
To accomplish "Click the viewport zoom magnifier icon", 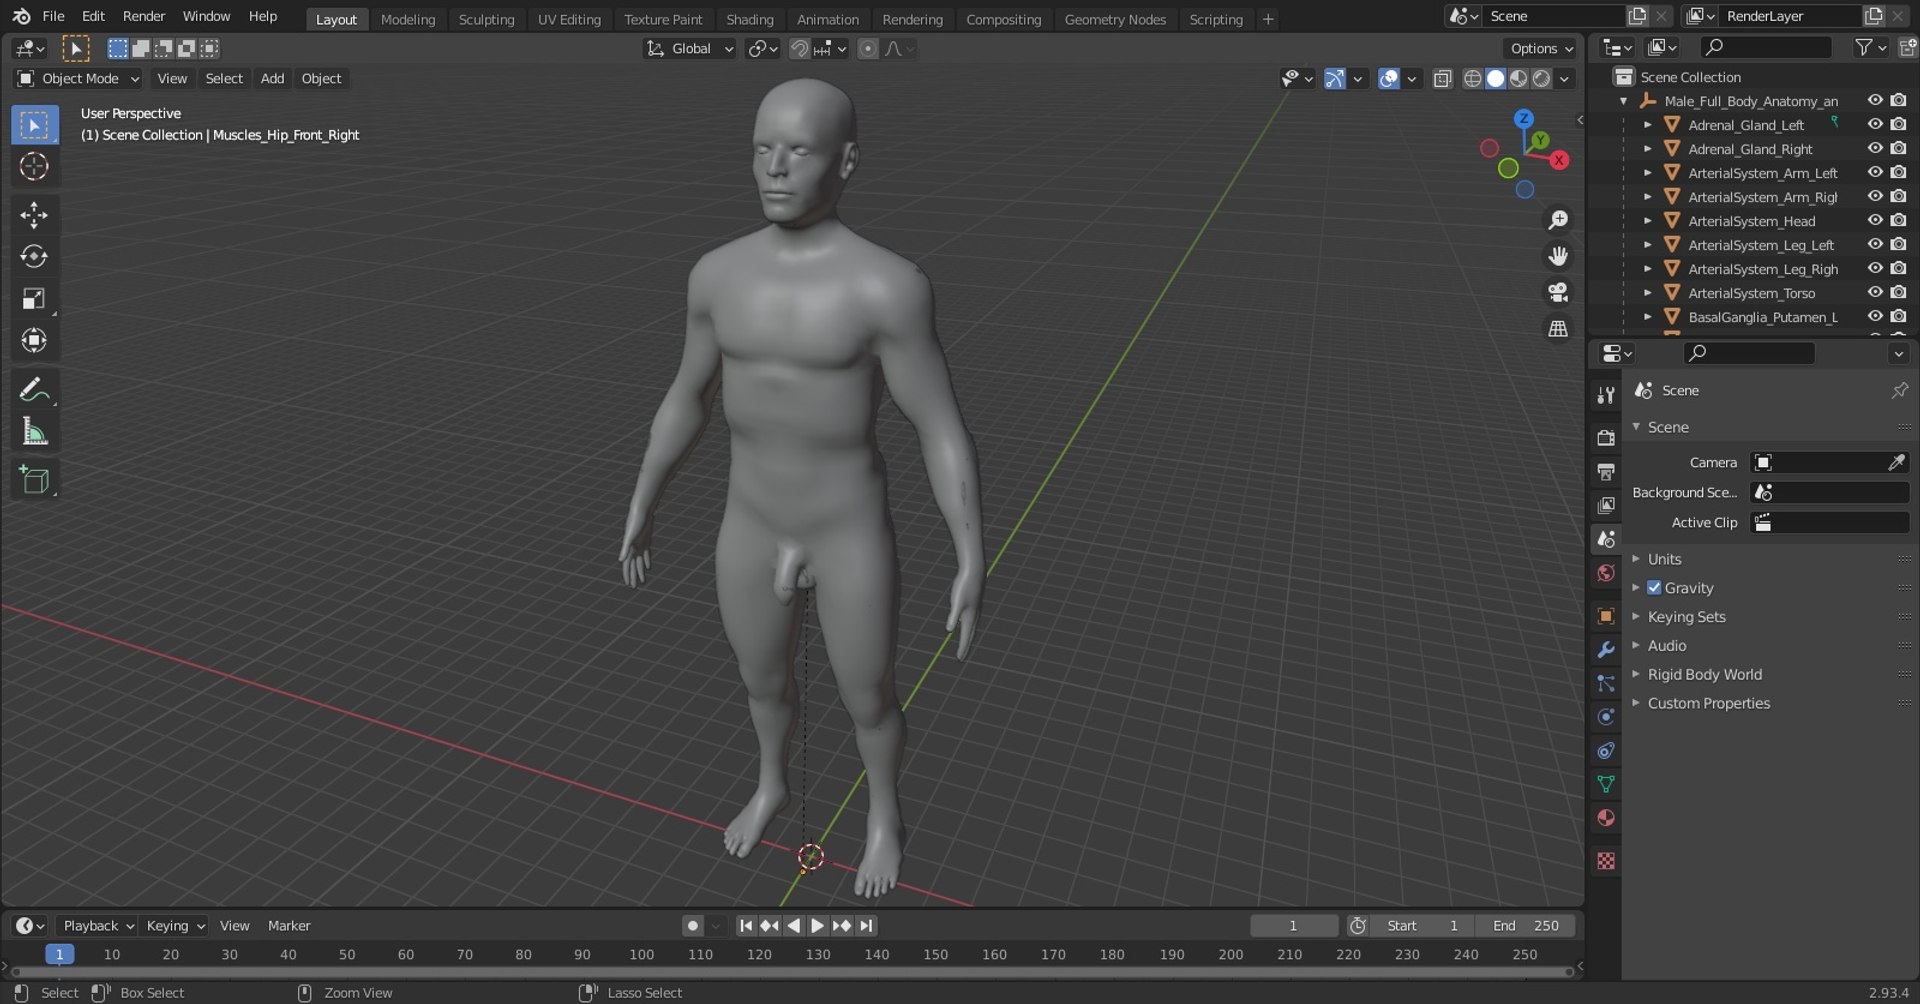I will (x=1558, y=220).
